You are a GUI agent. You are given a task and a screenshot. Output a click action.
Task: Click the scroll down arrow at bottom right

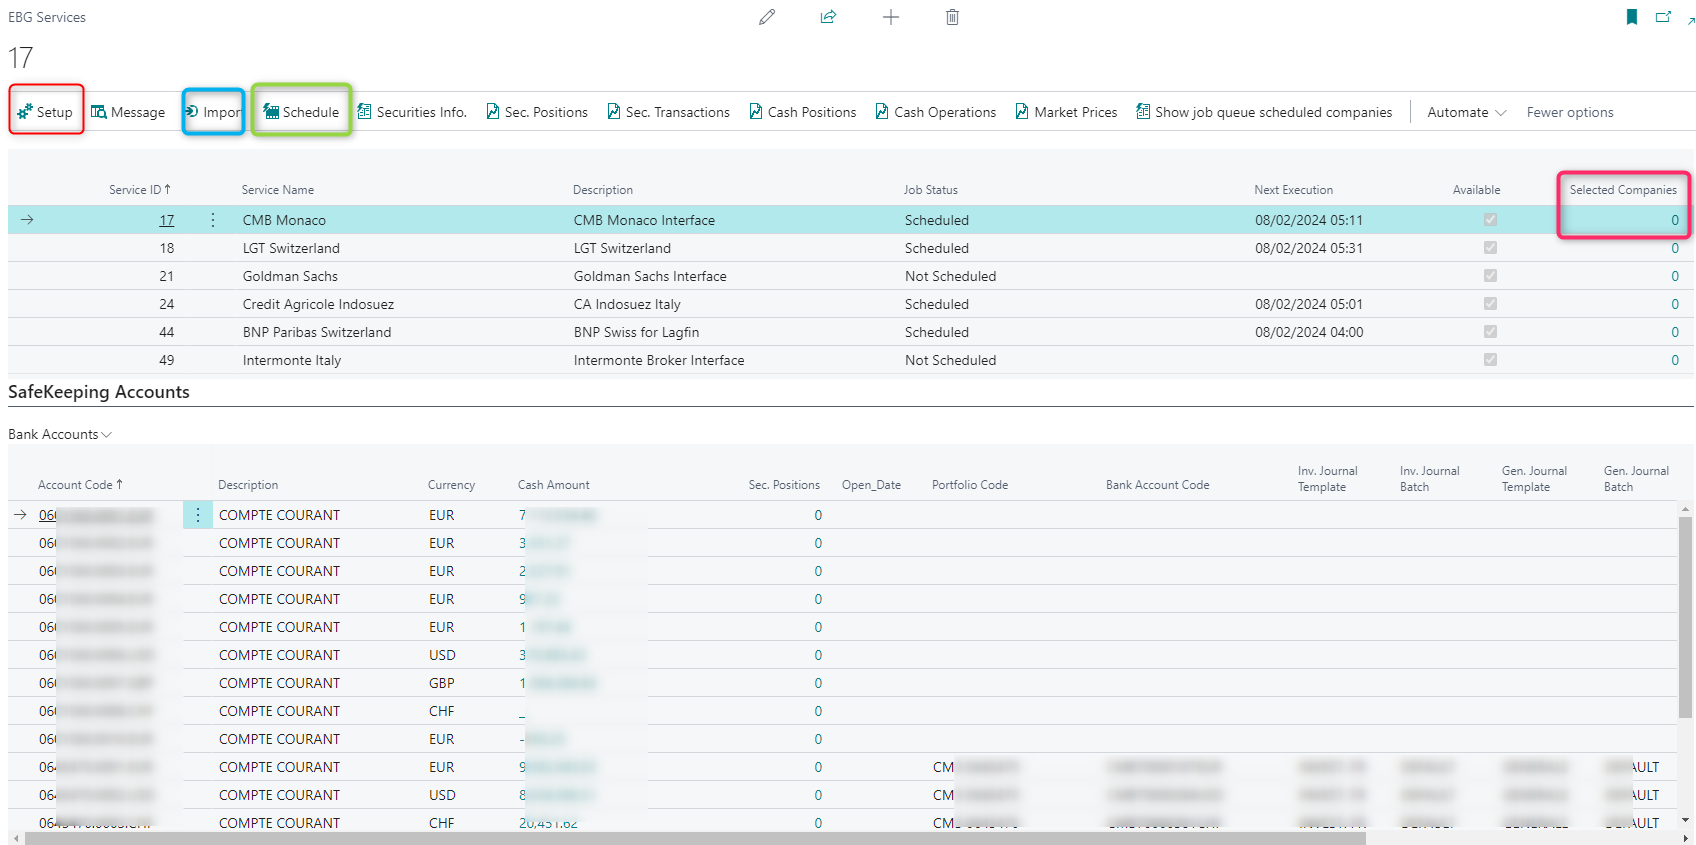1686,820
